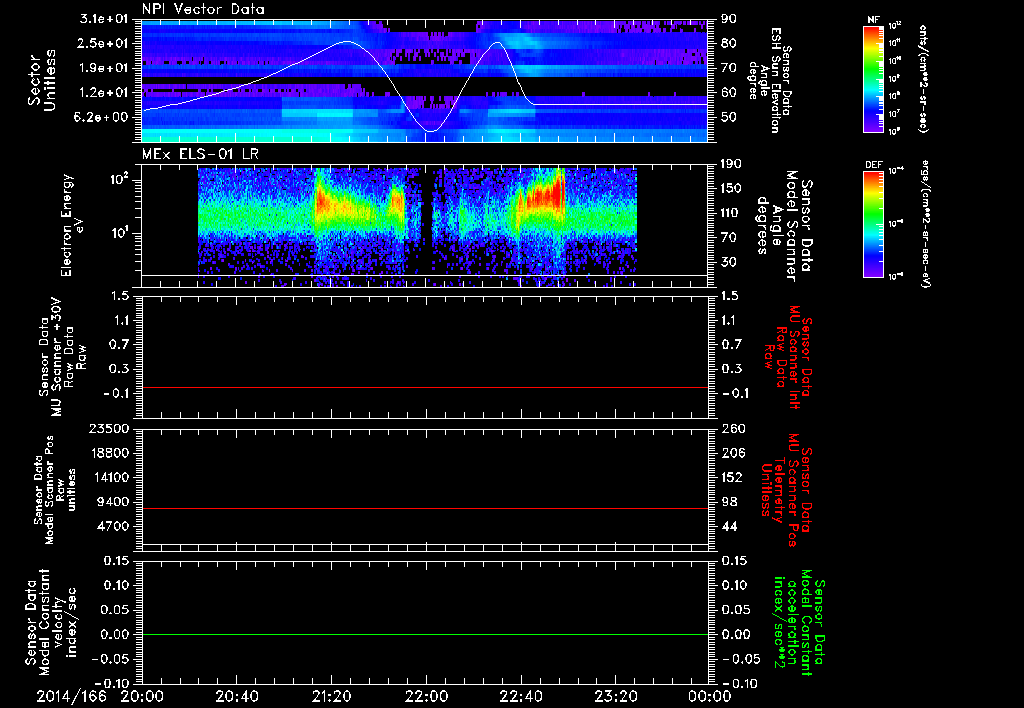Click the red line in Scanner Pos panel
Screen dimensions: 1024x708
click(424, 508)
